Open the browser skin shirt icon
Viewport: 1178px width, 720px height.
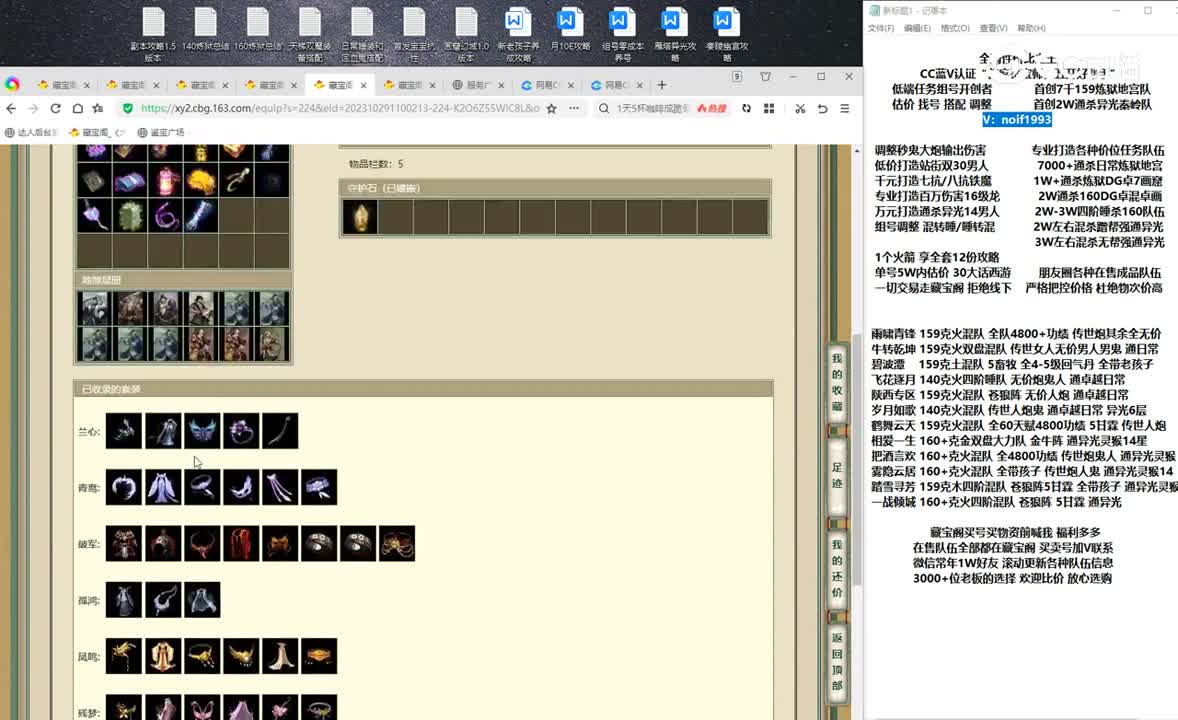pos(766,77)
